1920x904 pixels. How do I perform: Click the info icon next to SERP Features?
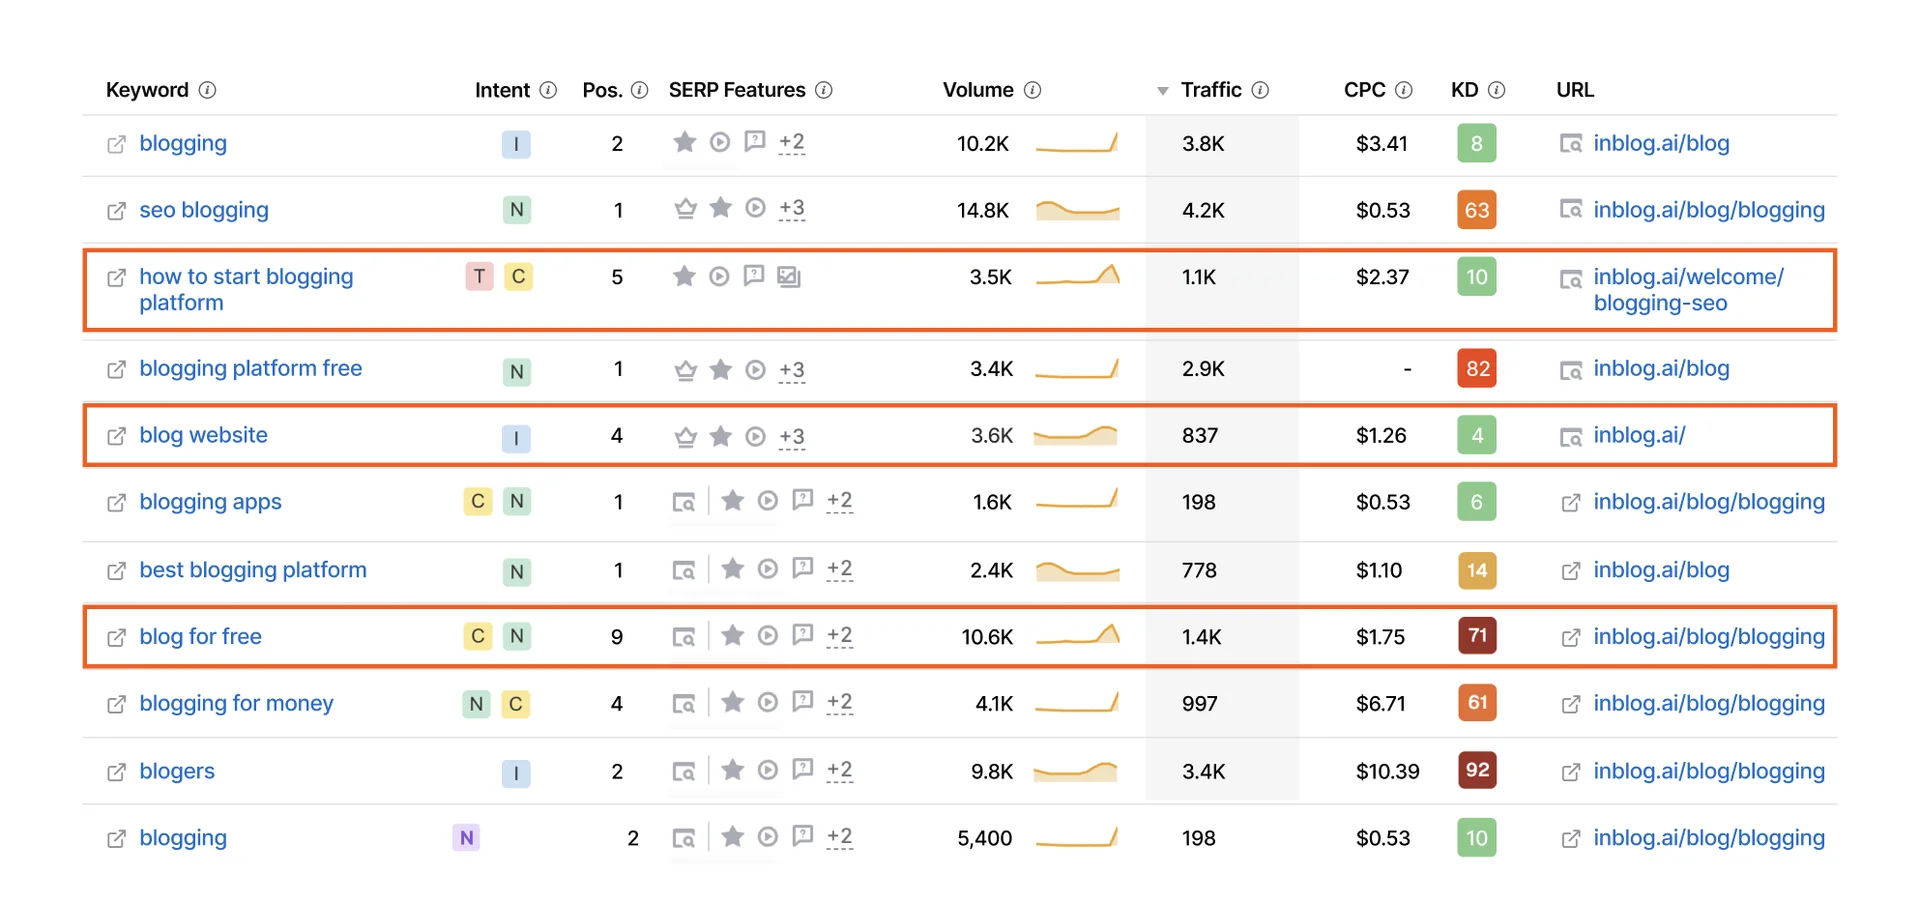pos(824,90)
